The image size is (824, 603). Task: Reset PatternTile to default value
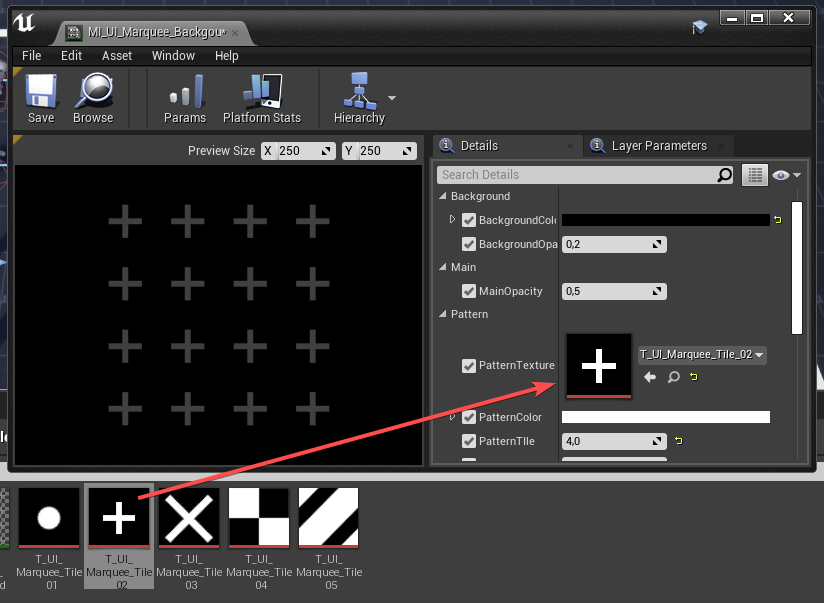(x=678, y=441)
